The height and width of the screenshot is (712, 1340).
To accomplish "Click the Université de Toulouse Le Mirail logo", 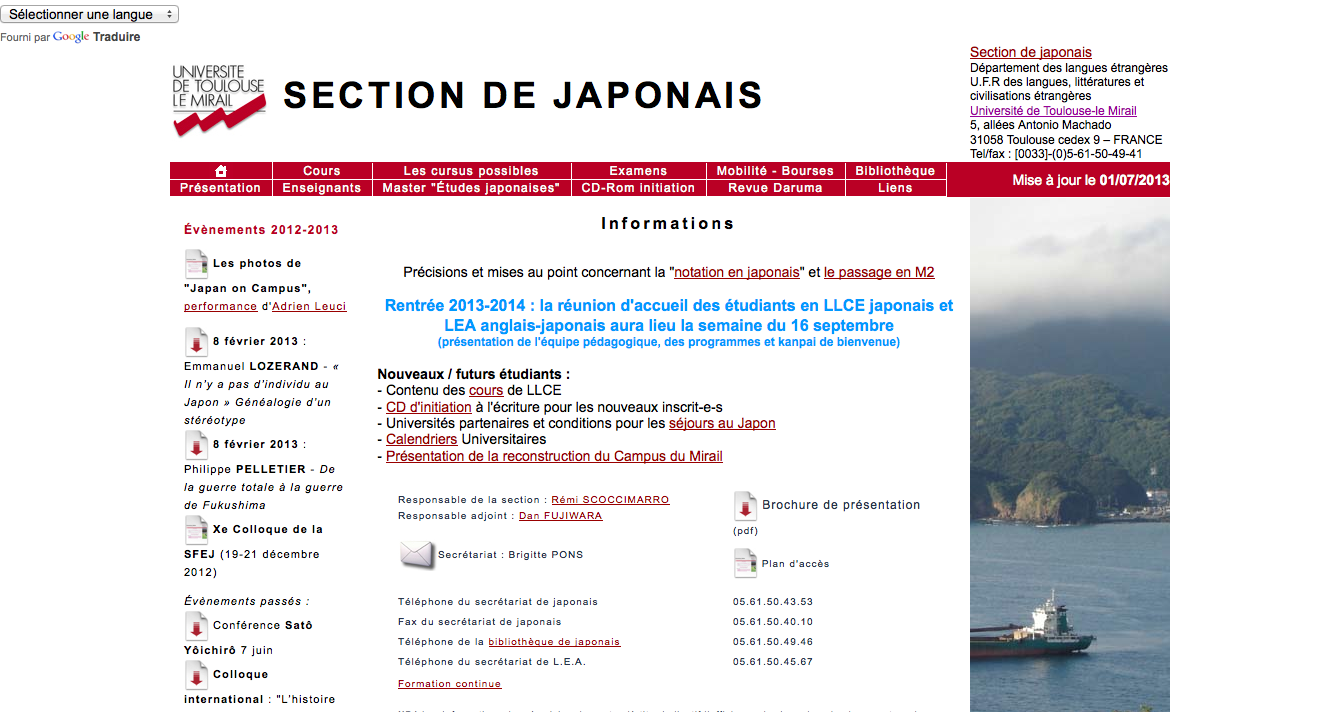I will click(x=219, y=99).
